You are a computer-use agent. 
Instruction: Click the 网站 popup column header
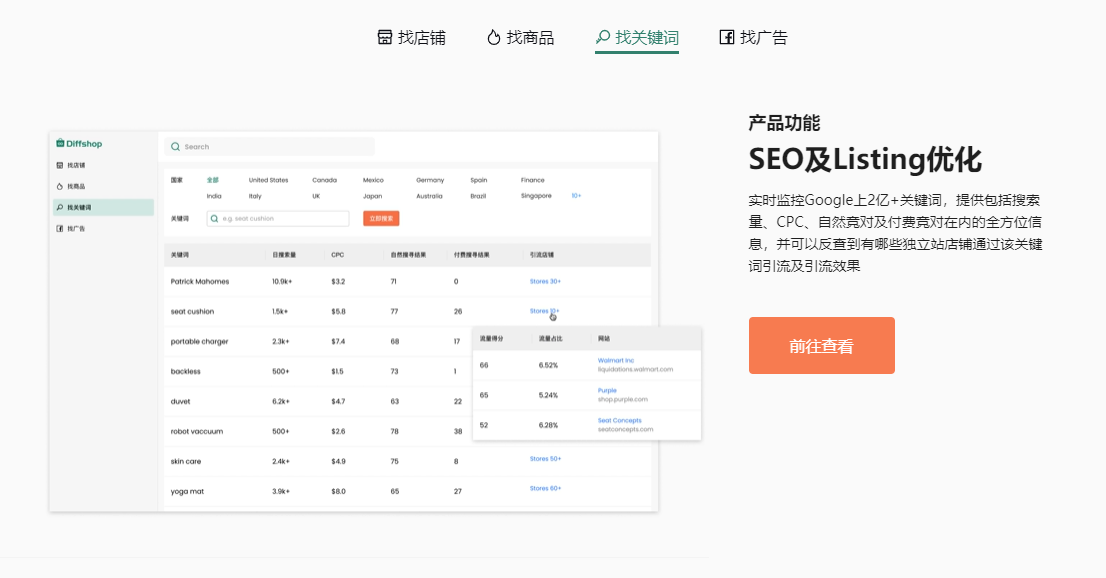pos(604,339)
